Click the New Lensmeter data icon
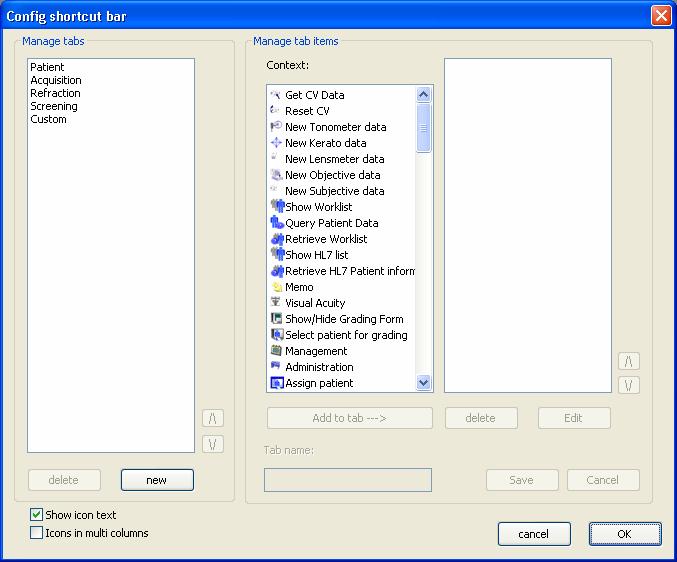This screenshot has height=562, width=677. pos(276,158)
